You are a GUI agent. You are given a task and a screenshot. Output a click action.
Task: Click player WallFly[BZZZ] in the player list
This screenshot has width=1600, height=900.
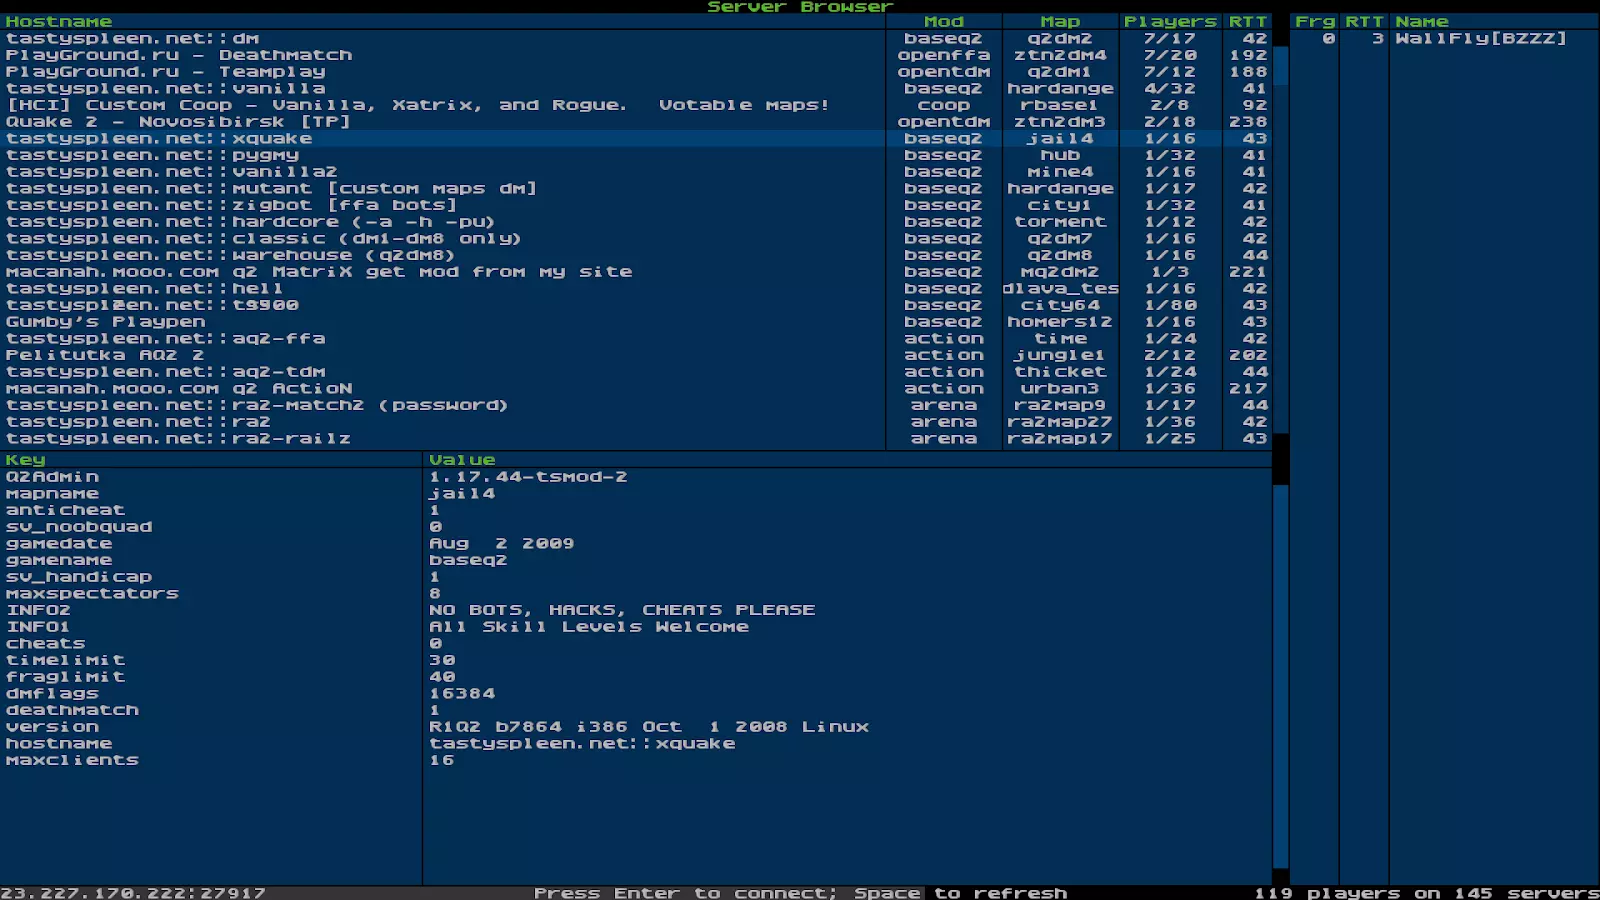point(1445,39)
